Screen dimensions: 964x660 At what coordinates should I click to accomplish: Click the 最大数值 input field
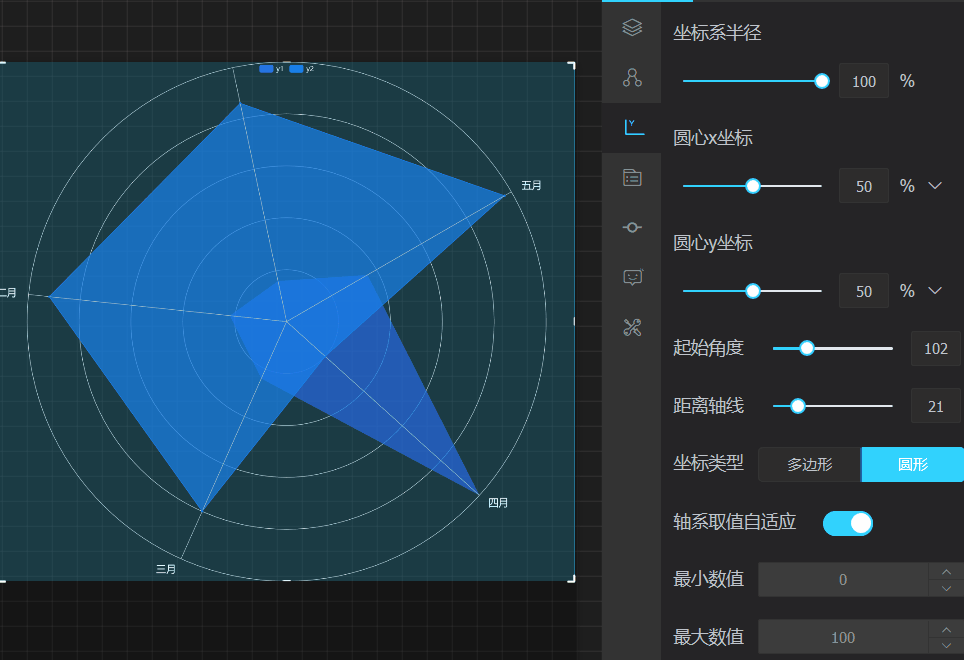[x=843, y=637]
